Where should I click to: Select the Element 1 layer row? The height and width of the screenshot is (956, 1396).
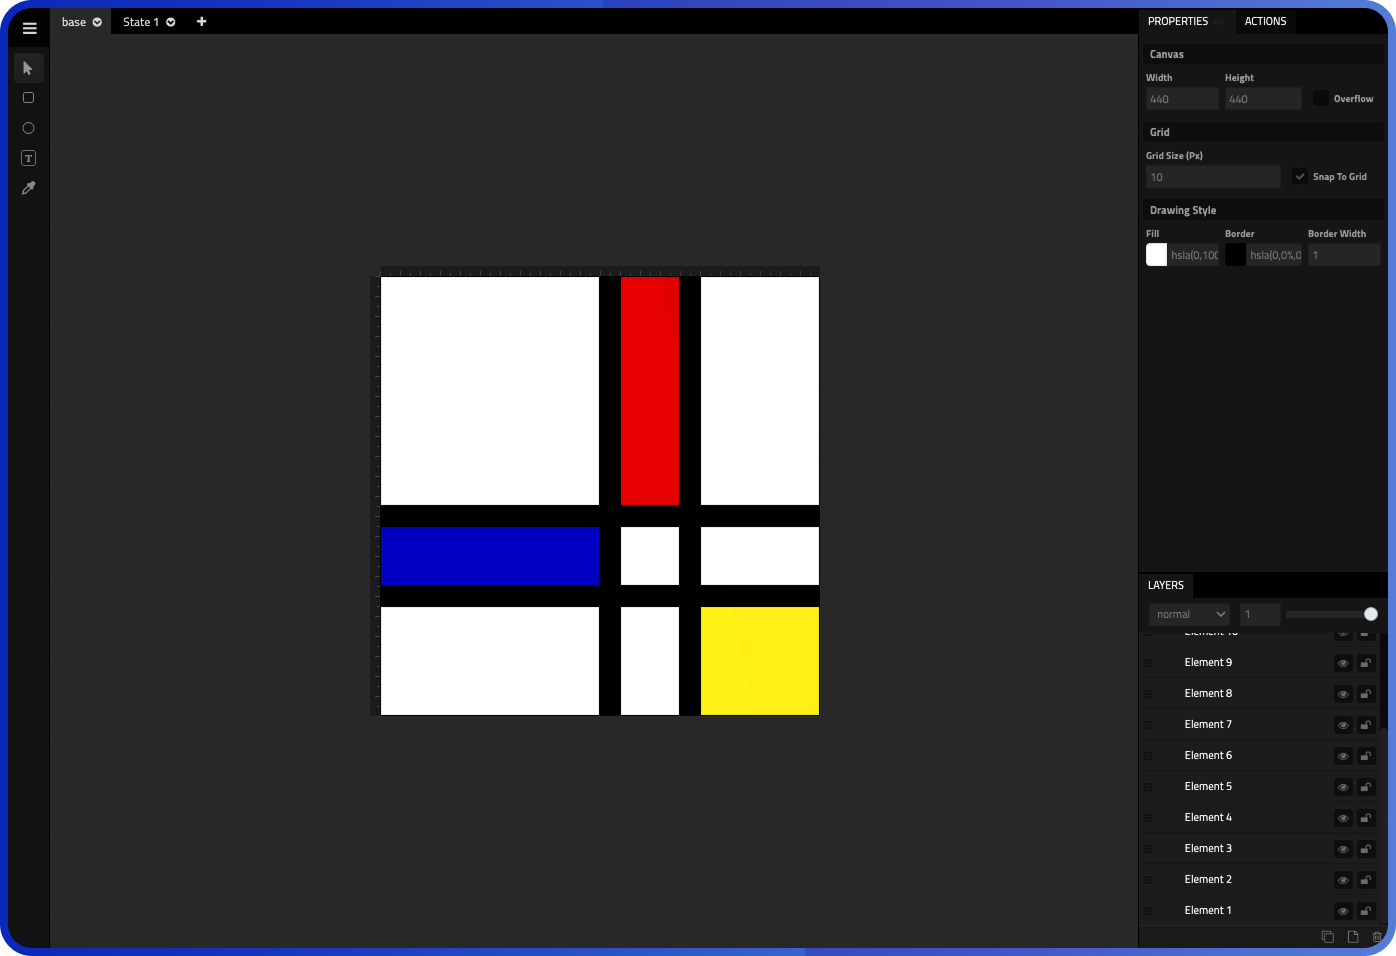point(1260,911)
